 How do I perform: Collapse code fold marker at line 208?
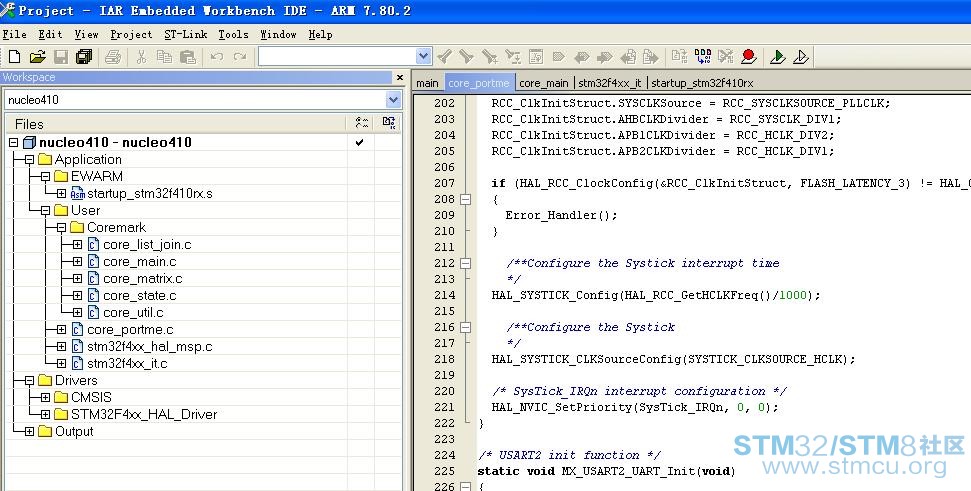click(465, 199)
